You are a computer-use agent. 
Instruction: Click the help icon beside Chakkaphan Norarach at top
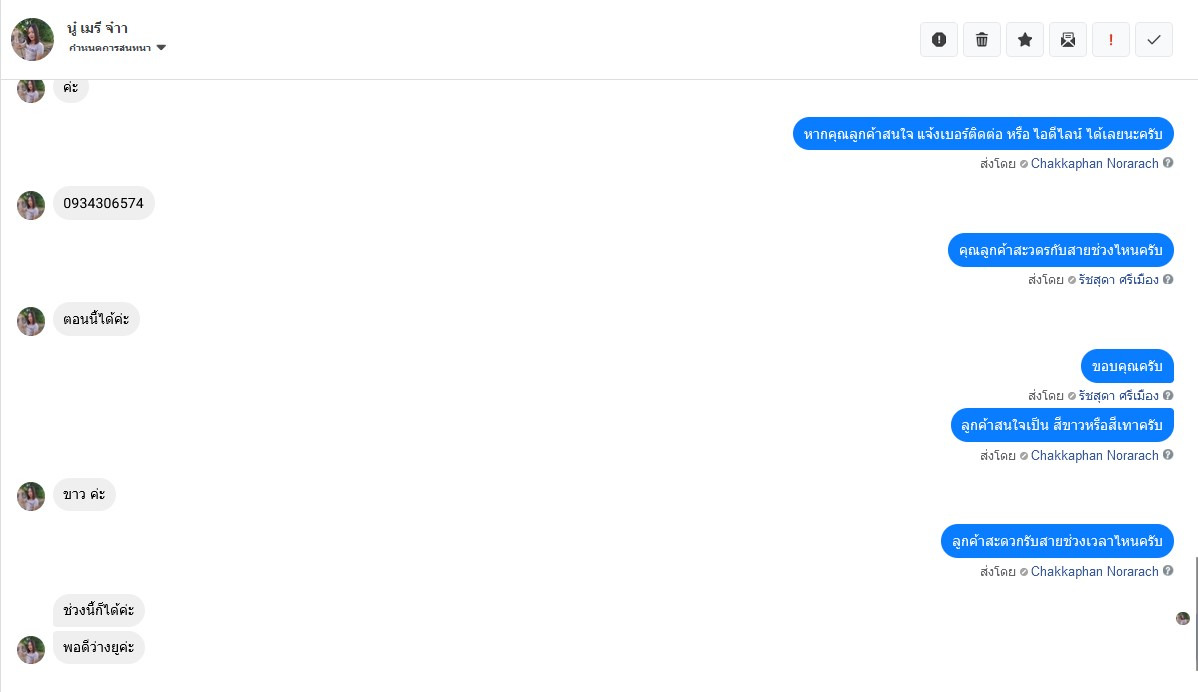point(1167,163)
